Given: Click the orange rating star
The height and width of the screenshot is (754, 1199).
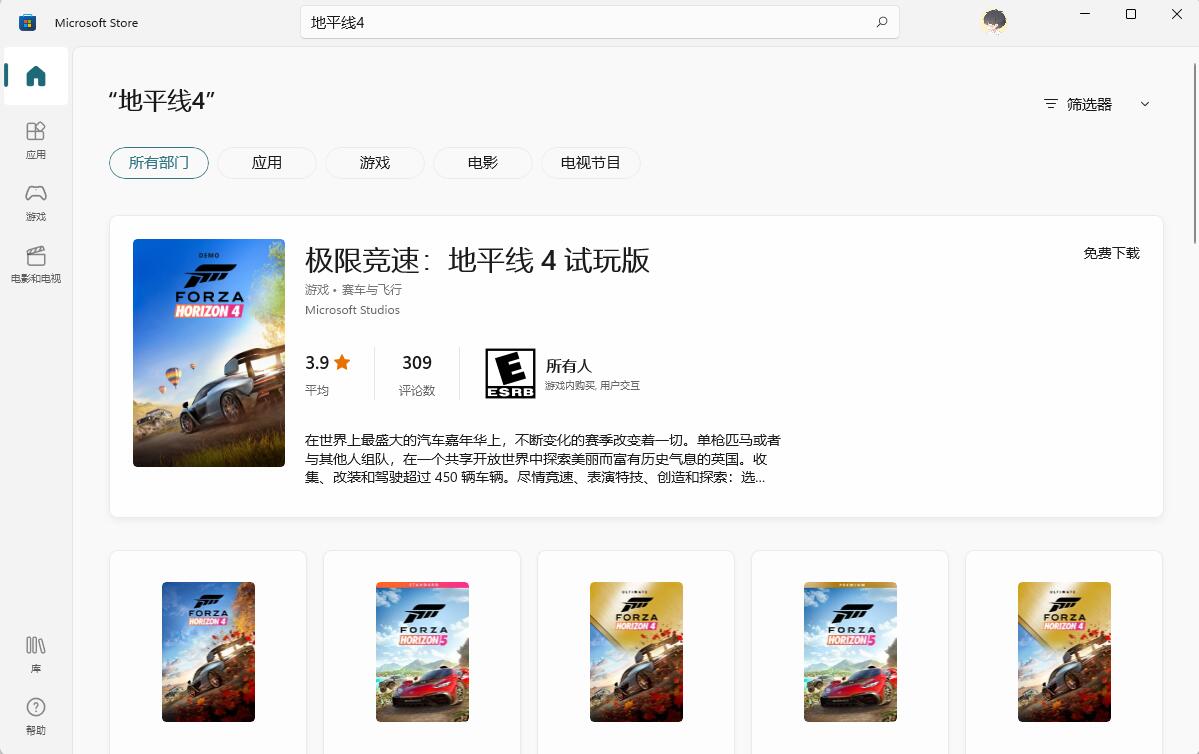Looking at the screenshot, I should pyautogui.click(x=342, y=362).
